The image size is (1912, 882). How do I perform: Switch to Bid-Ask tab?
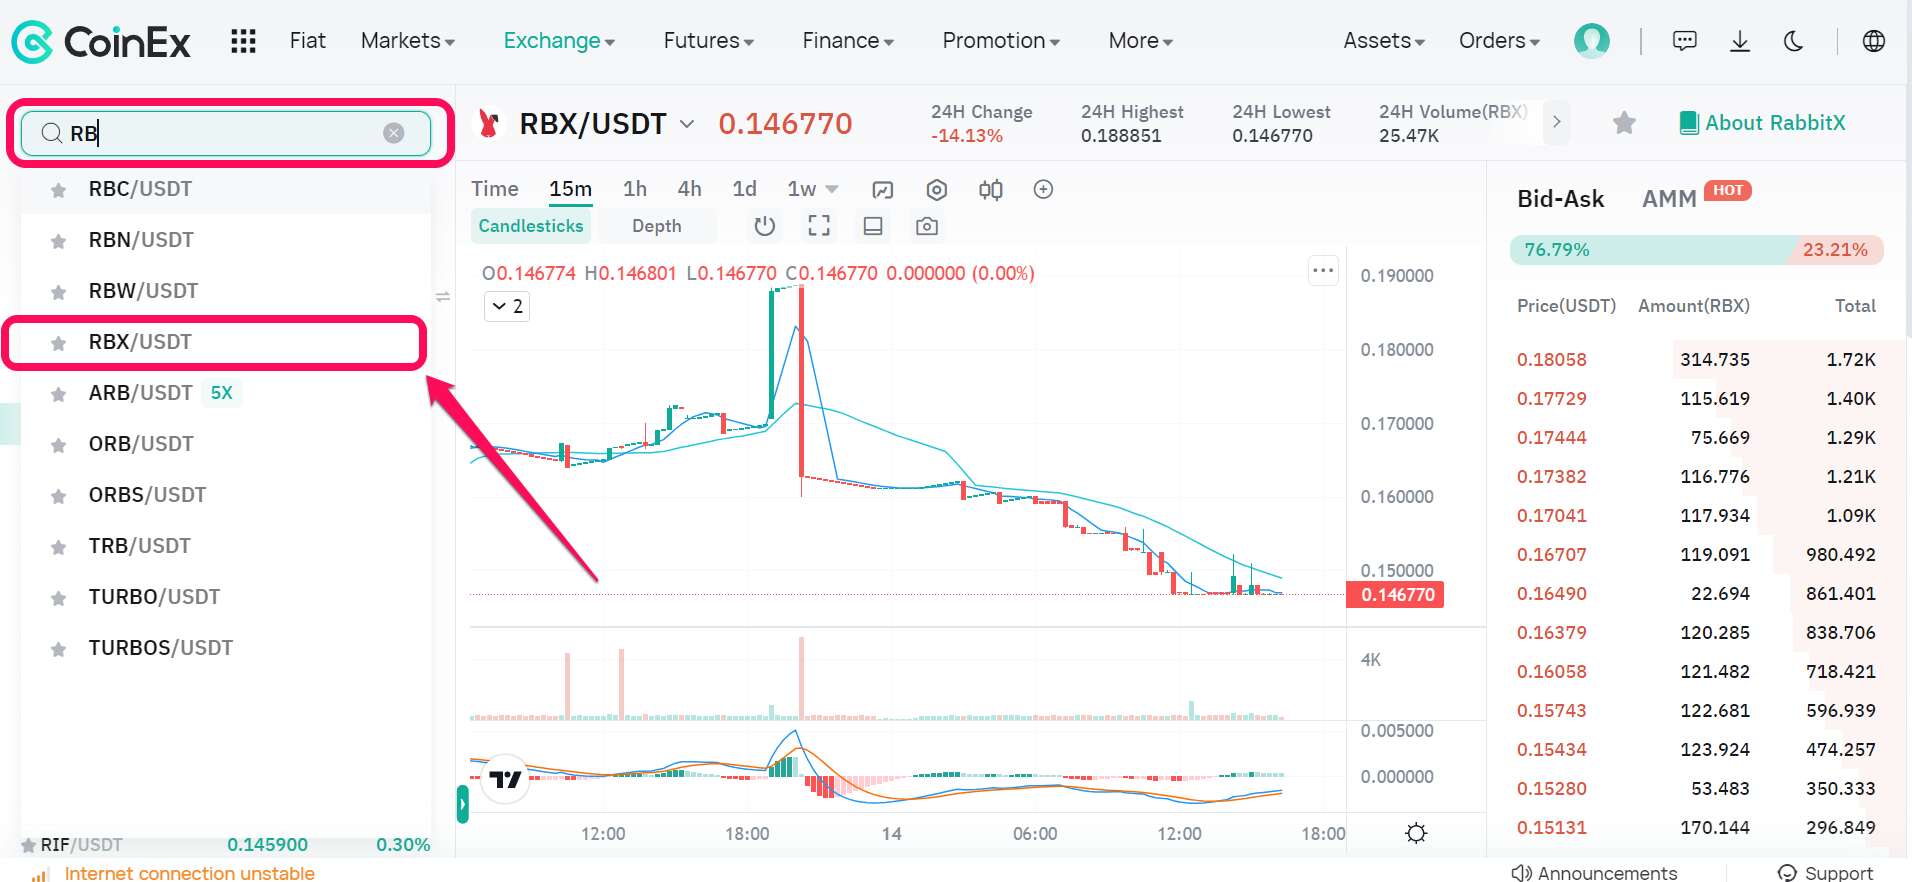1560,199
